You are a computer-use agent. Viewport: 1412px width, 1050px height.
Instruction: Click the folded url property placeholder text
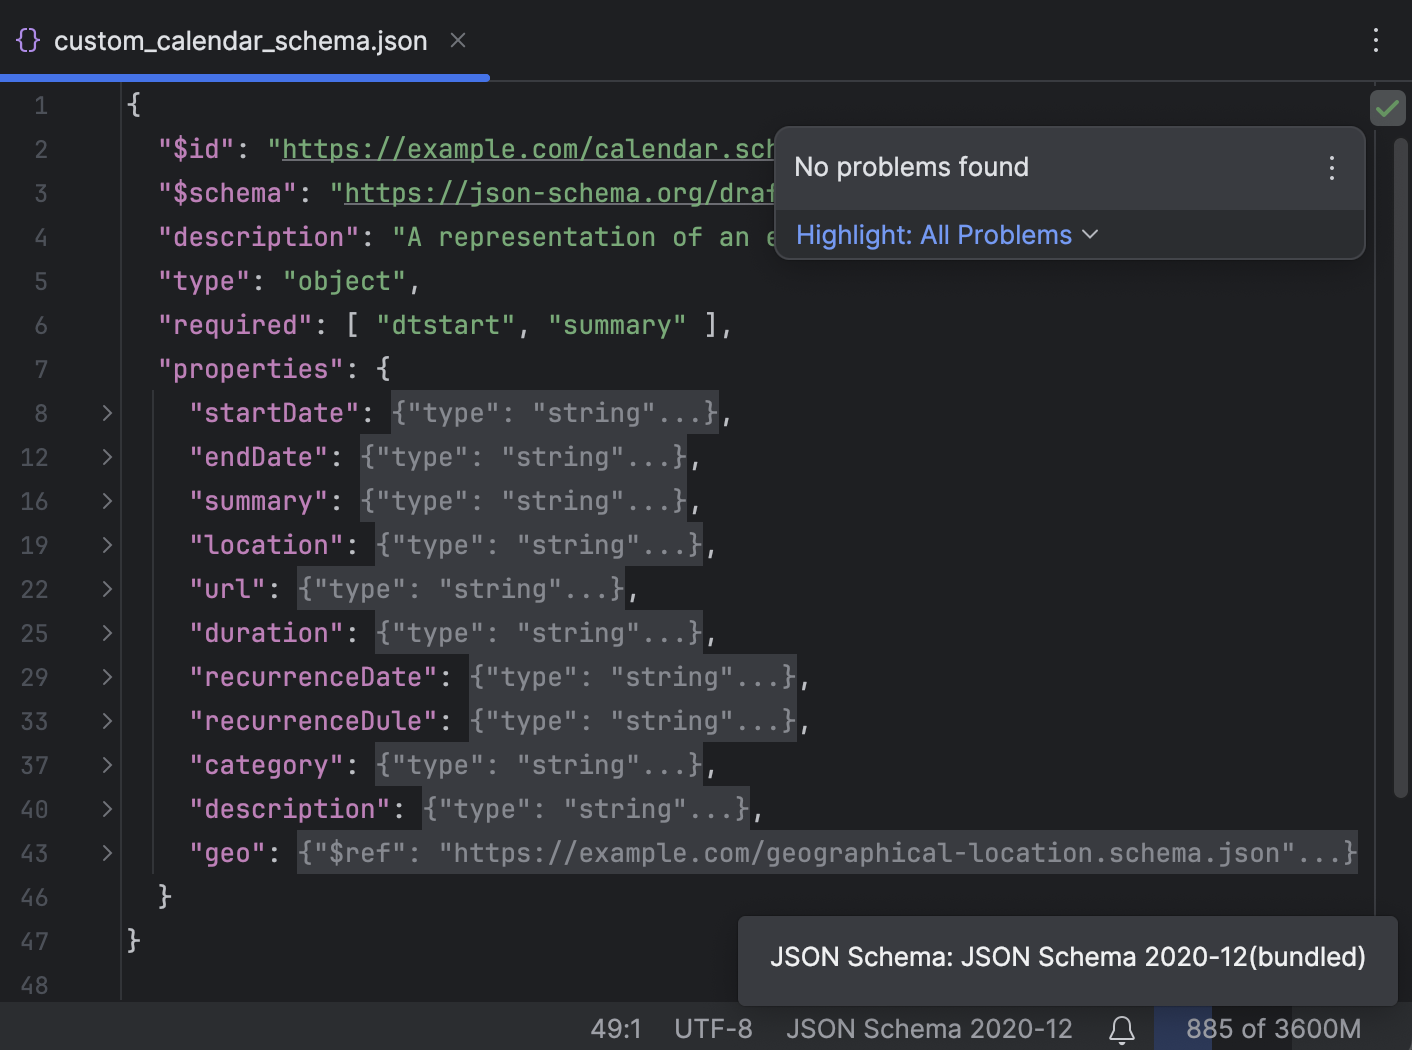(459, 589)
